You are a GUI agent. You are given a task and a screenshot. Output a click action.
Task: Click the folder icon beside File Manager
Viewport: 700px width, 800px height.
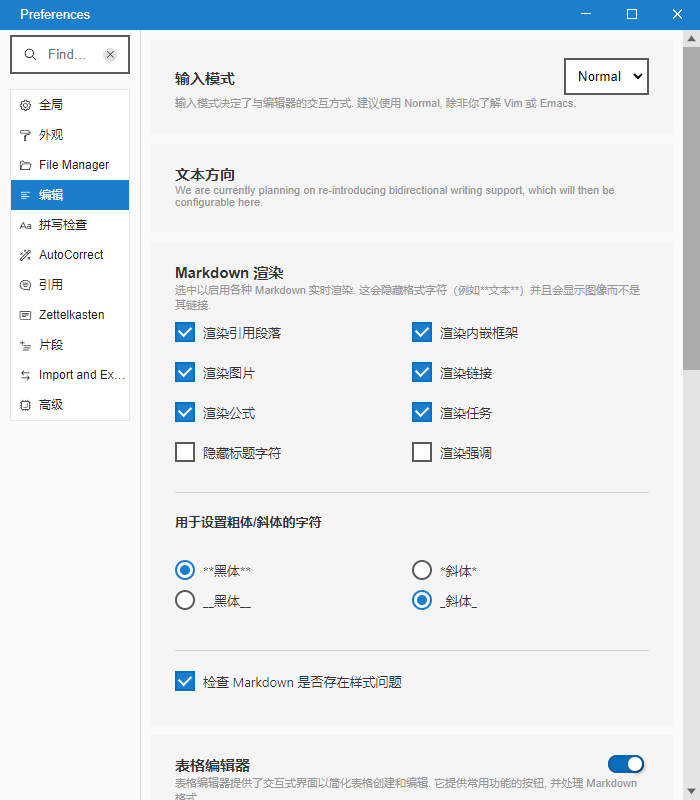[25, 165]
